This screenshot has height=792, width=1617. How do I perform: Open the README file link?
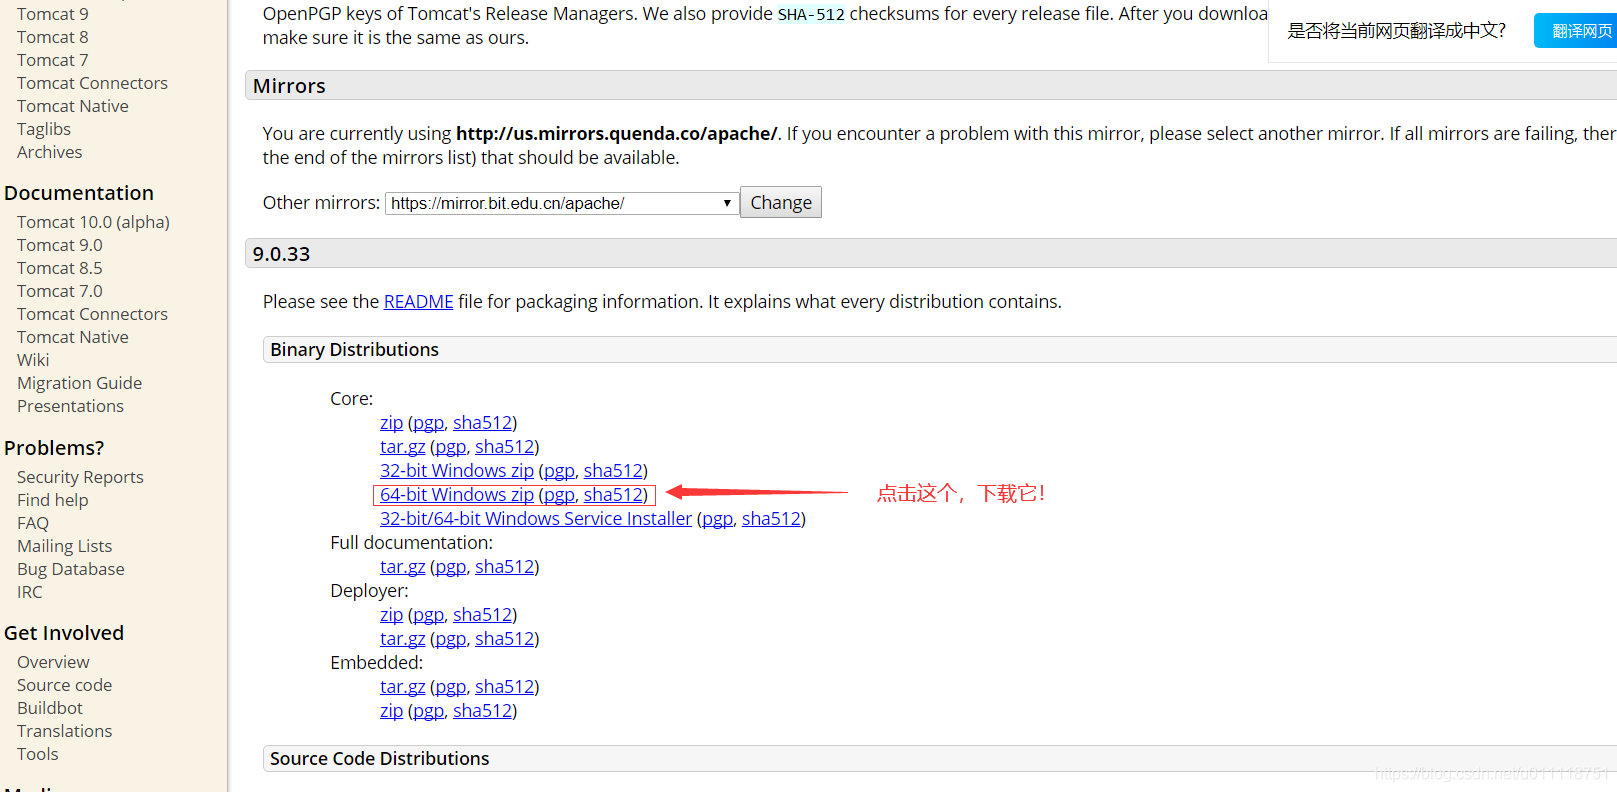[x=418, y=301]
